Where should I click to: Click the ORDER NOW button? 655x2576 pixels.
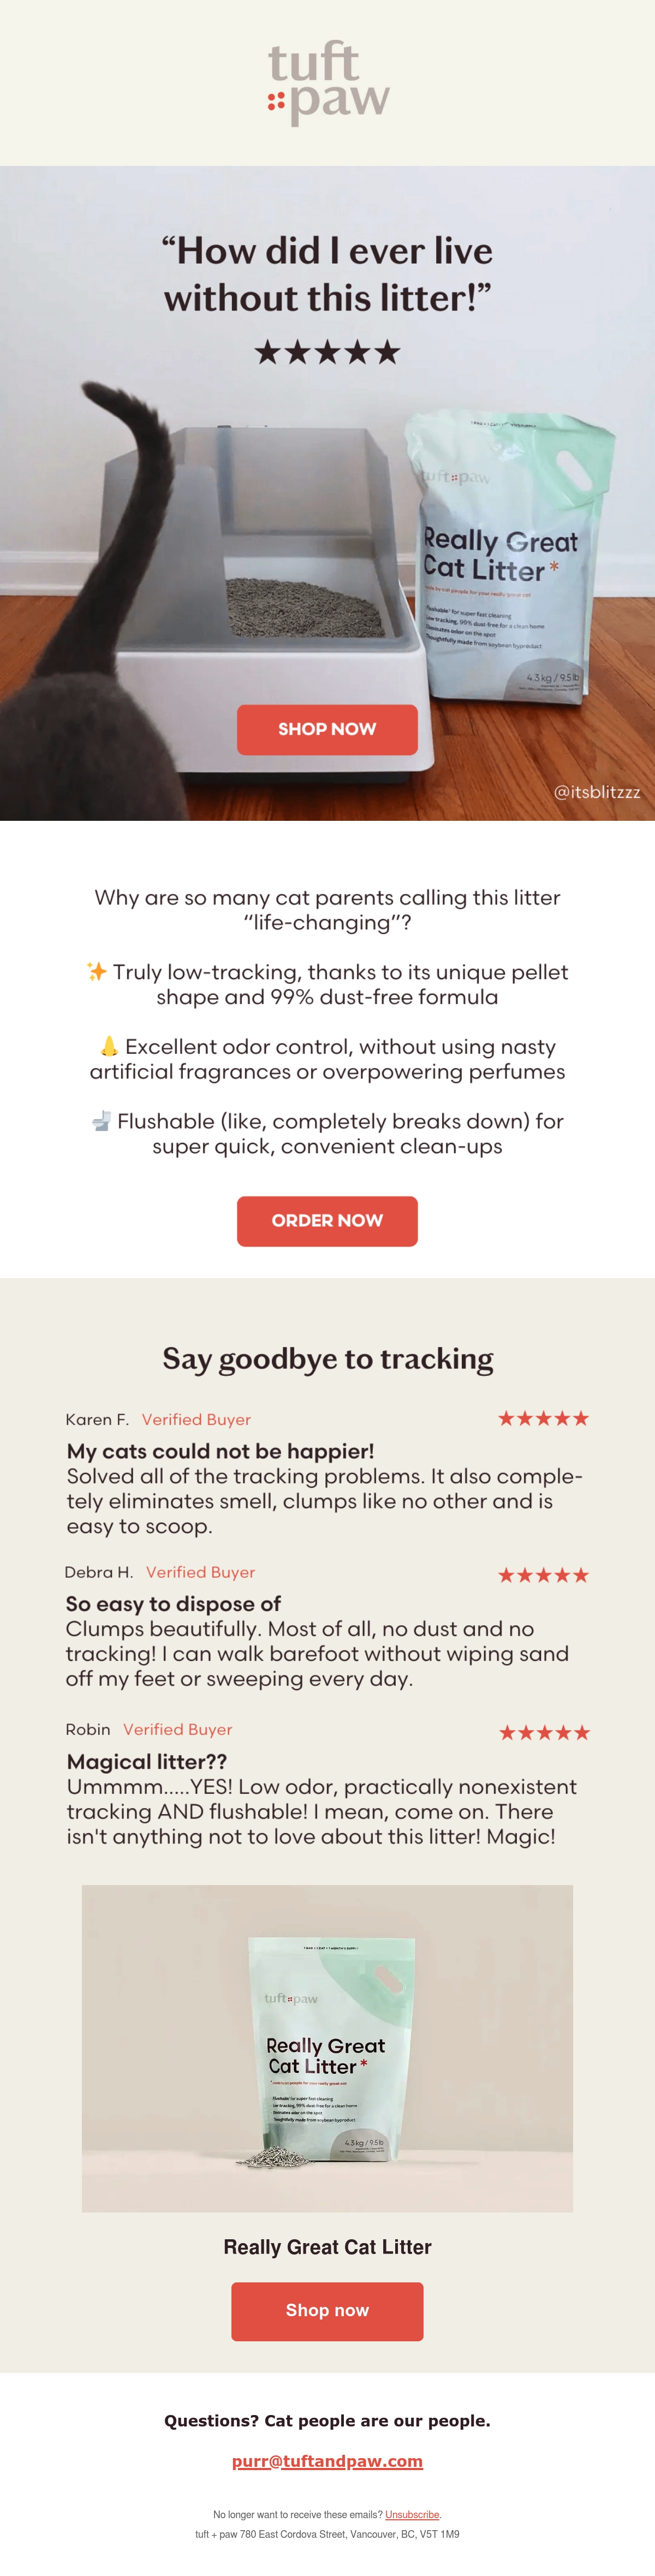(327, 1221)
